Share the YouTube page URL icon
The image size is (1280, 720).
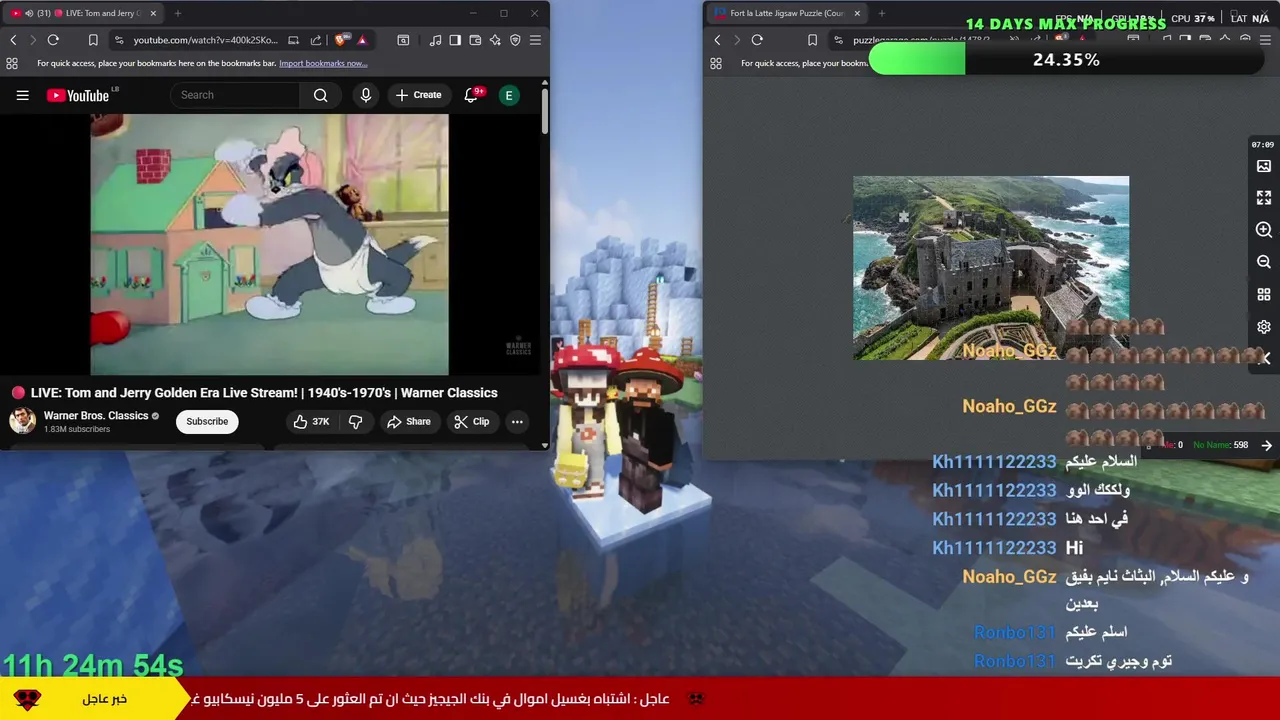(316, 40)
